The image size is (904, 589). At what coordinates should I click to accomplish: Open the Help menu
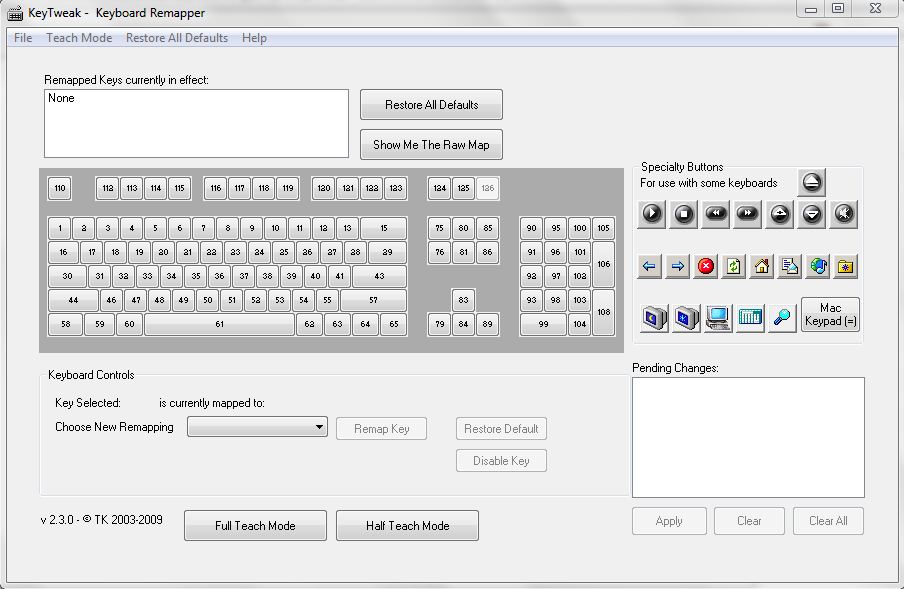pyautogui.click(x=254, y=38)
